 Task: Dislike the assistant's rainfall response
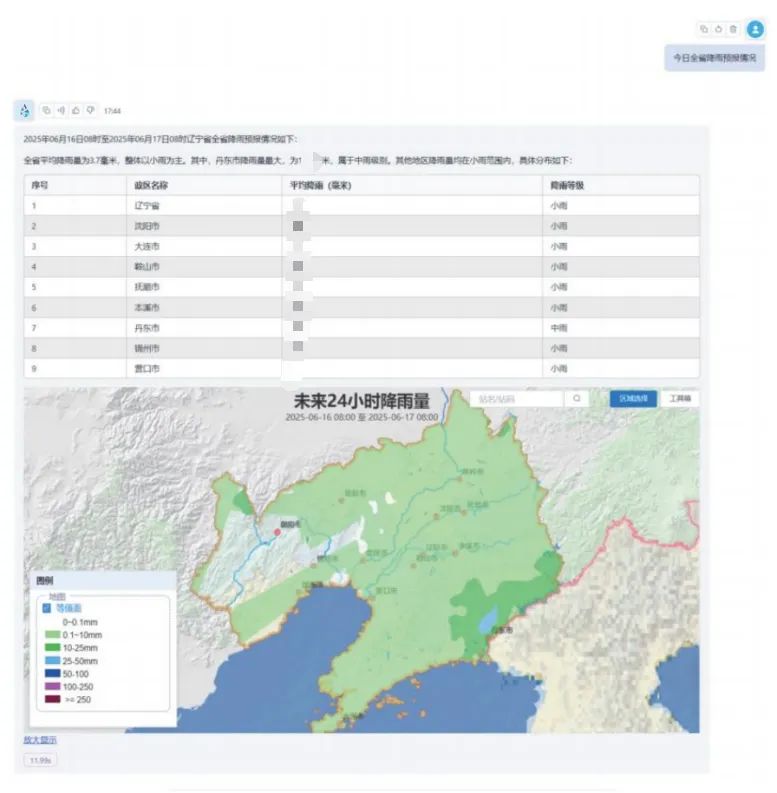(89, 110)
